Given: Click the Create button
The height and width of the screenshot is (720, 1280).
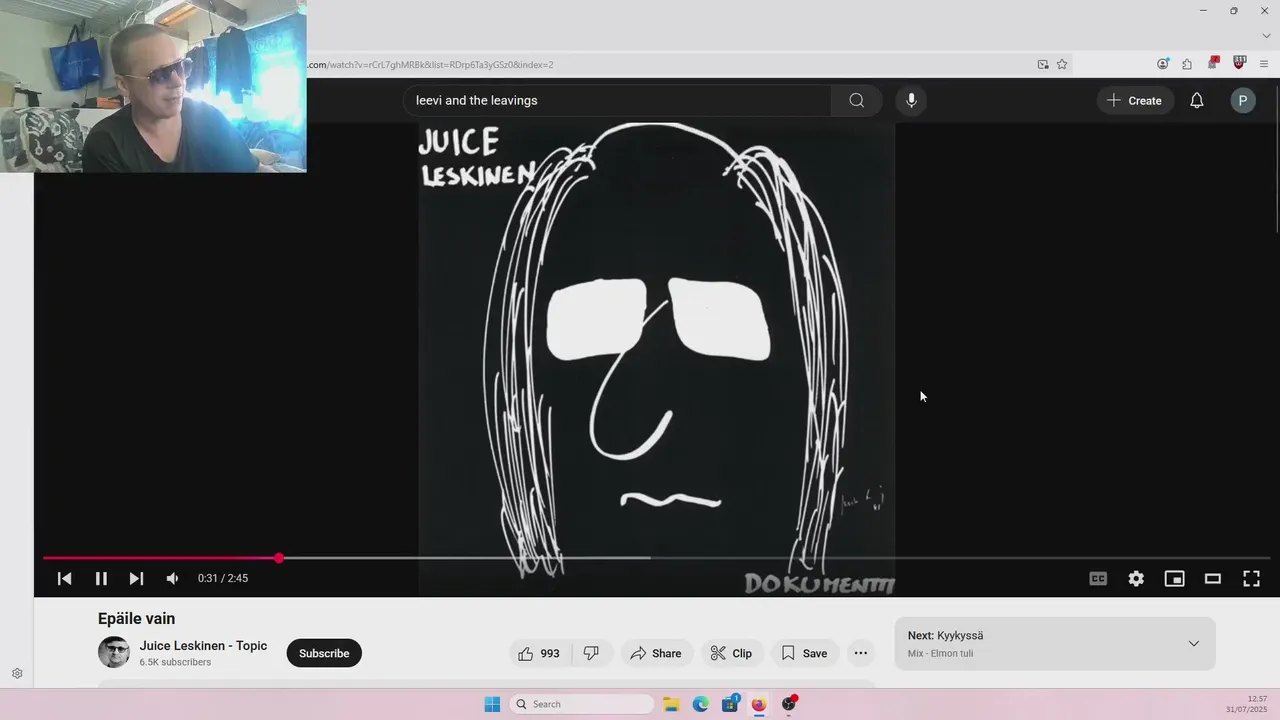Looking at the screenshot, I should click(1135, 100).
